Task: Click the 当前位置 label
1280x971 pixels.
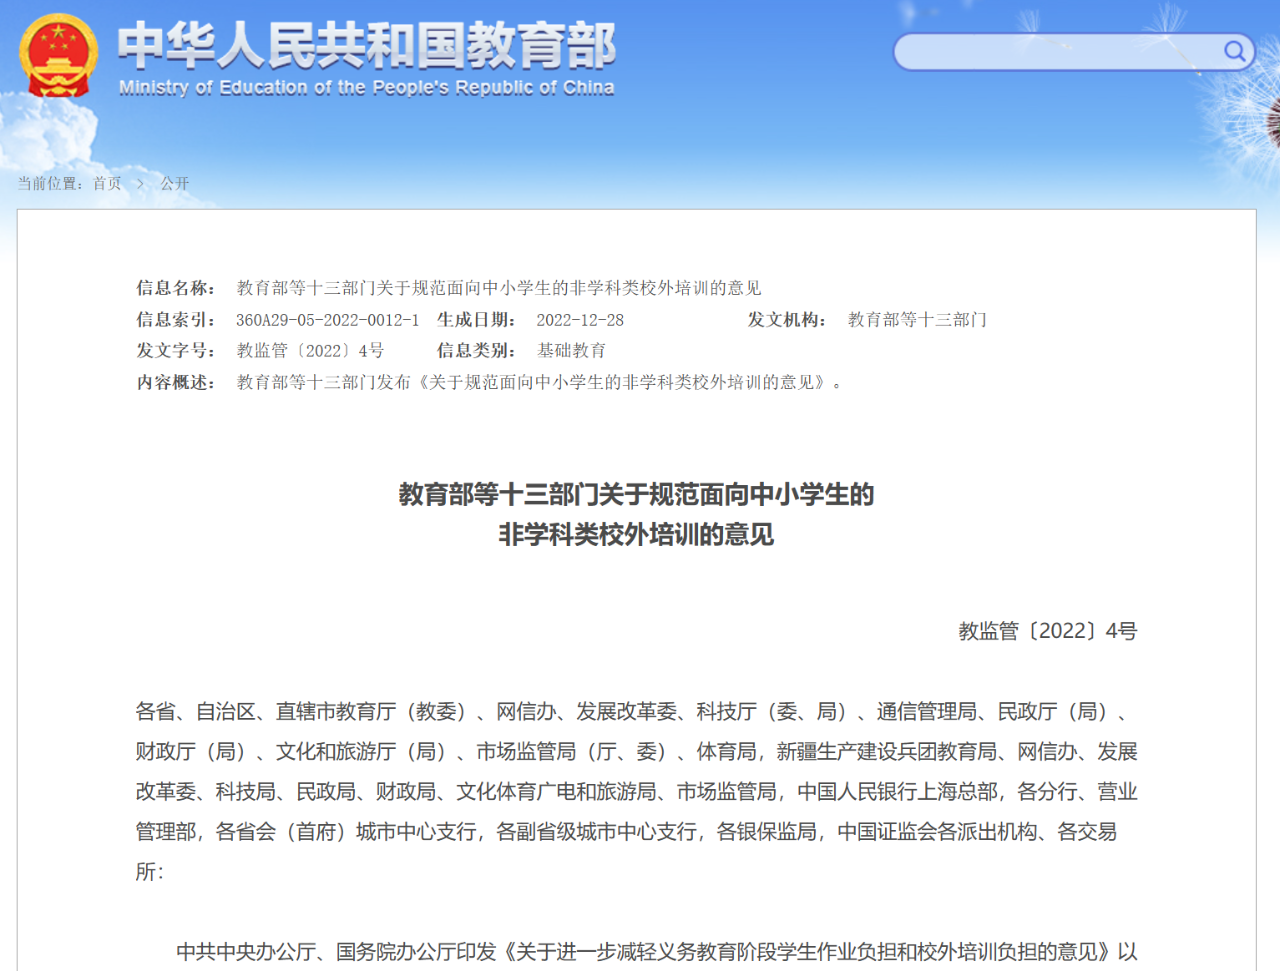Action: (49, 184)
